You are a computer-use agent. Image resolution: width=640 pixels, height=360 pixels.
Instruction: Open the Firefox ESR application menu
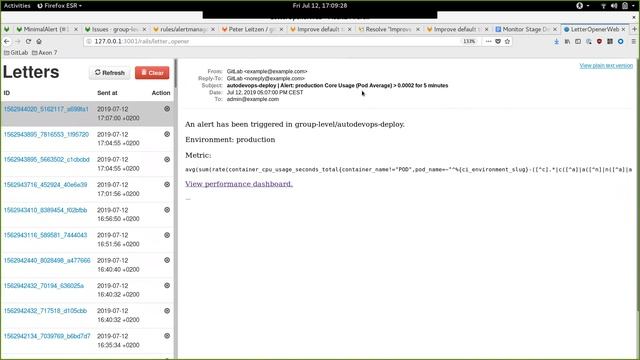(x=59, y=6)
